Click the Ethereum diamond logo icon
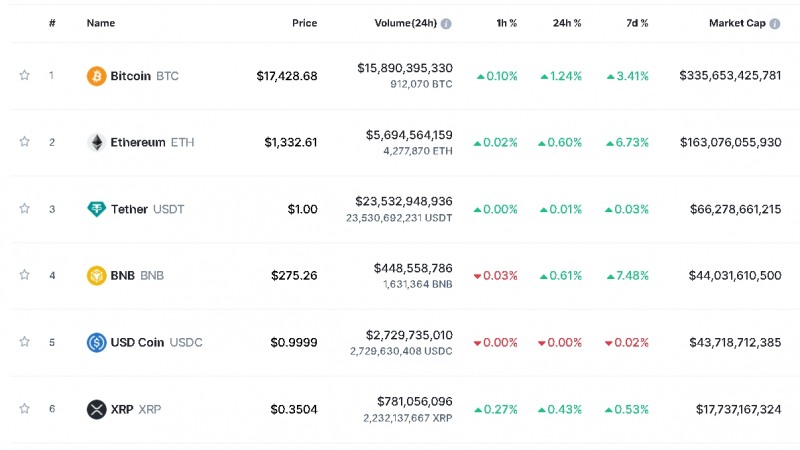The image size is (800, 450). [96, 142]
